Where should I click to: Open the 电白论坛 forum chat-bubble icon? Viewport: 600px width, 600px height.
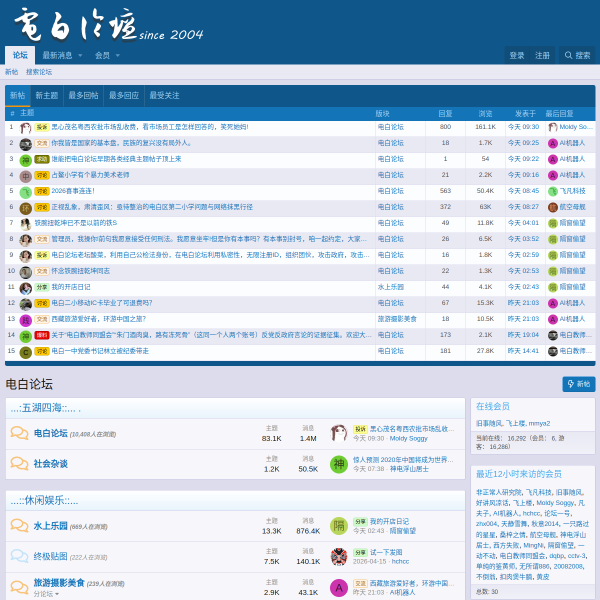19,433
